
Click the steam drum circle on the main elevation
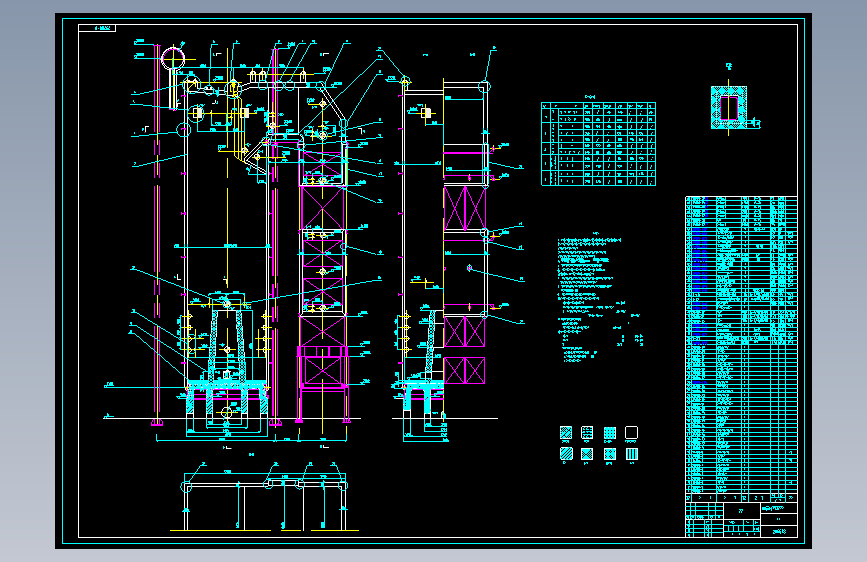point(173,59)
